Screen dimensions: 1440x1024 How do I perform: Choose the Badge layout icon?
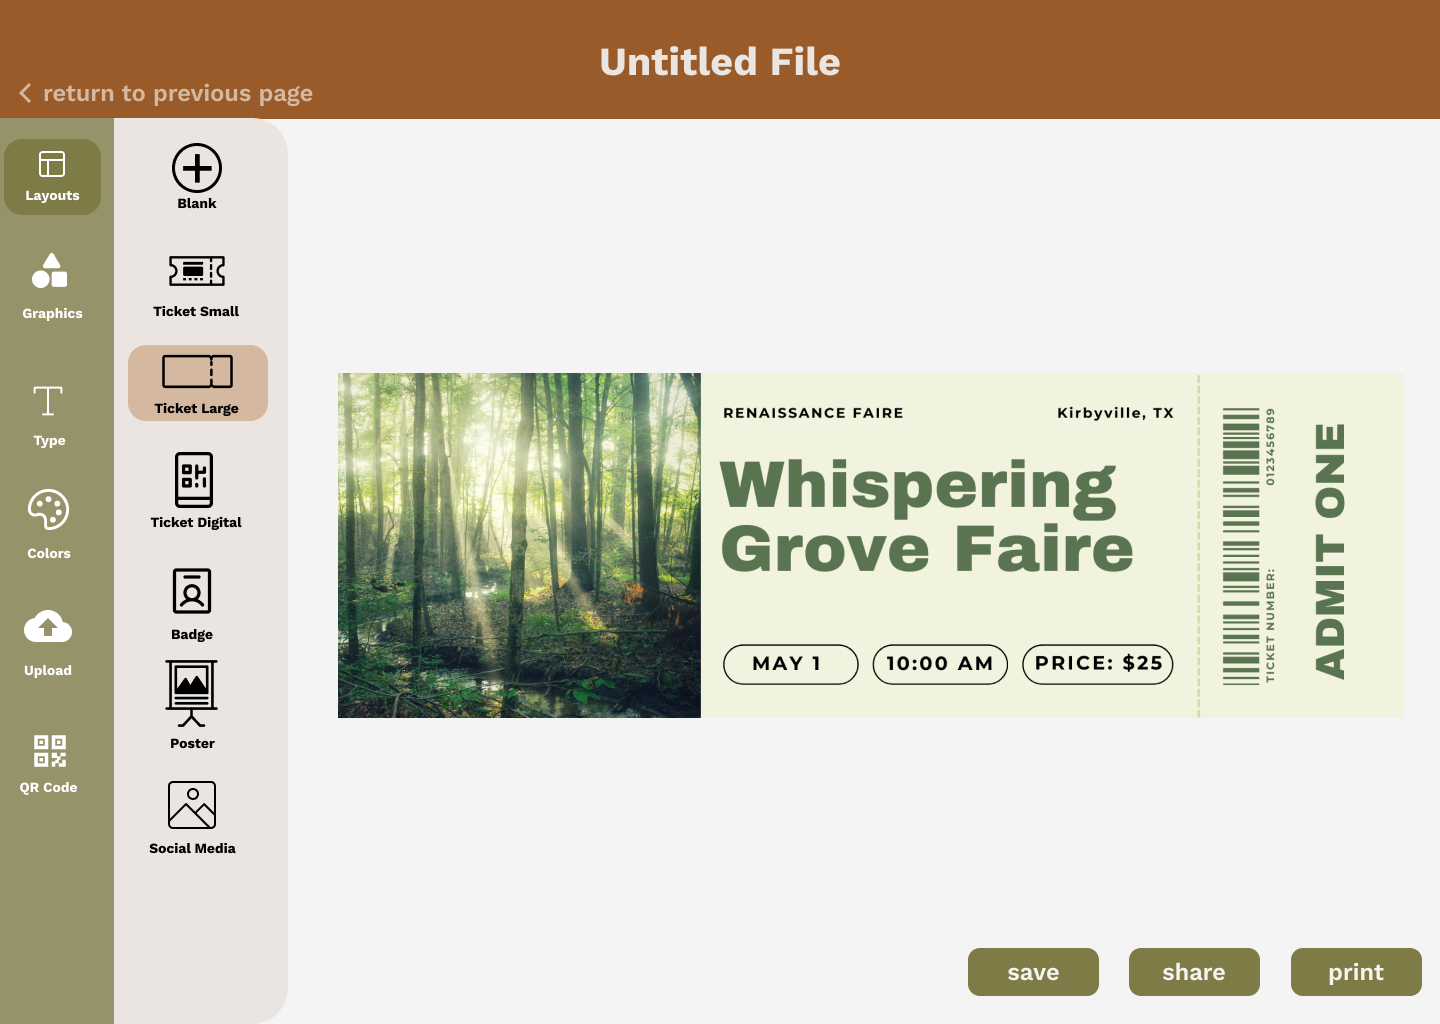click(192, 591)
